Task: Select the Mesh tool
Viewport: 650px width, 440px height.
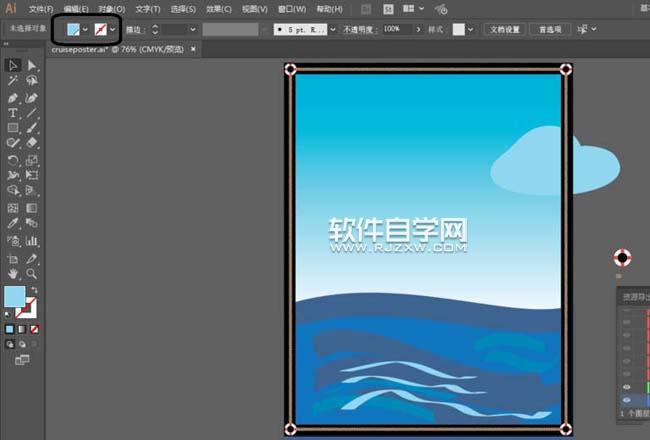Action: pyautogui.click(x=12, y=208)
